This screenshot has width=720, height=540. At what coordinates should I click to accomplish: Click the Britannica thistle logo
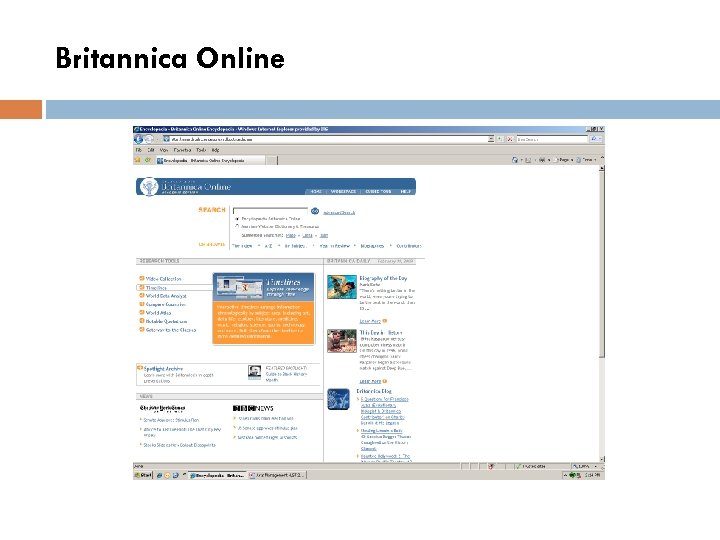pos(149,187)
